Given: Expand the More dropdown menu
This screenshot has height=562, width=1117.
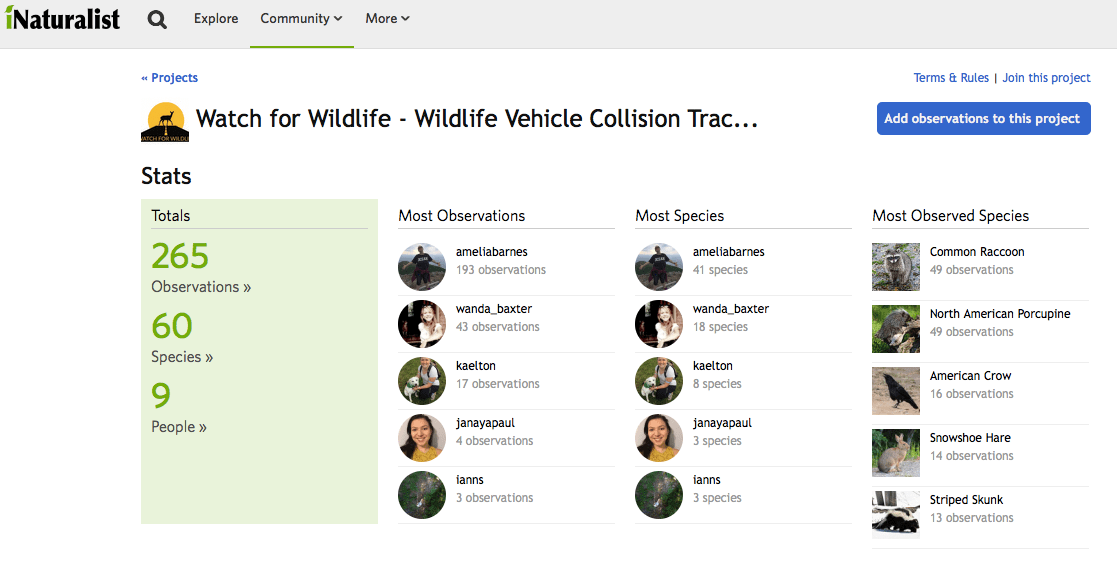Looking at the screenshot, I should click(x=388, y=19).
